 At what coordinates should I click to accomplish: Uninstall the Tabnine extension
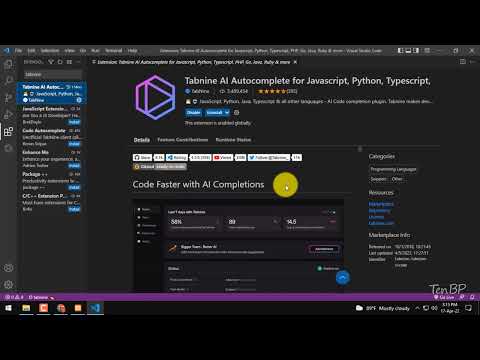[x=214, y=113]
